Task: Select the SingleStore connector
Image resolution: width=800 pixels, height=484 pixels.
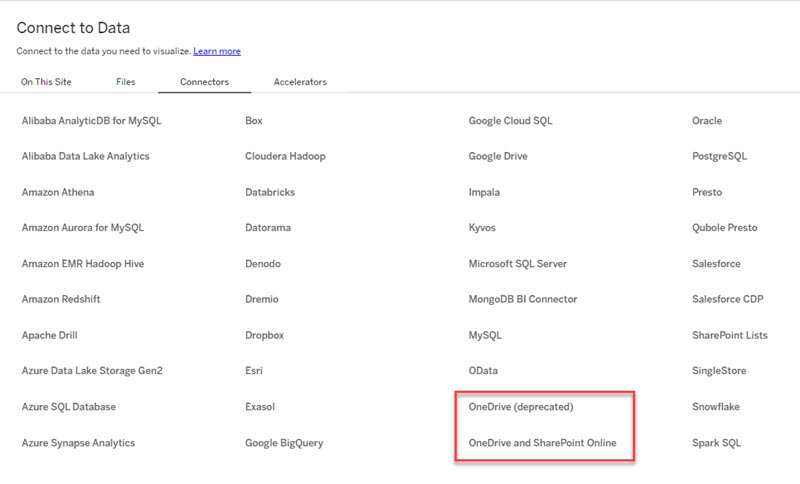Action: click(719, 371)
